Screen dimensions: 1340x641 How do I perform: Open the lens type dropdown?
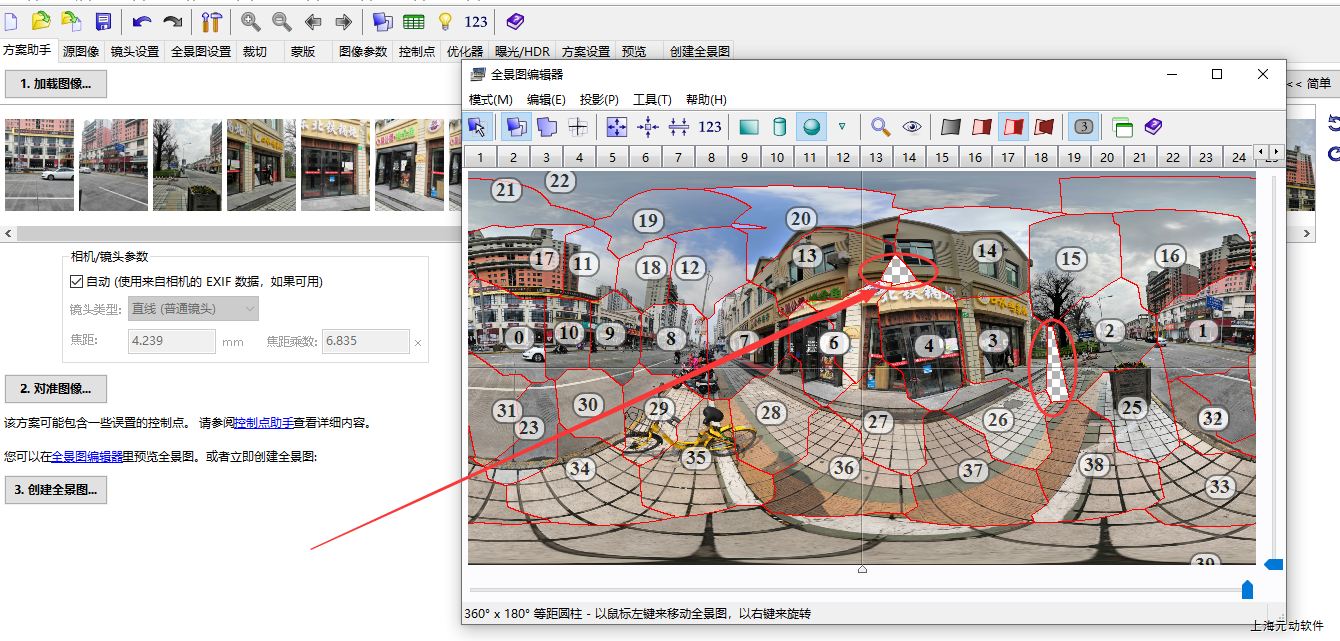point(192,309)
